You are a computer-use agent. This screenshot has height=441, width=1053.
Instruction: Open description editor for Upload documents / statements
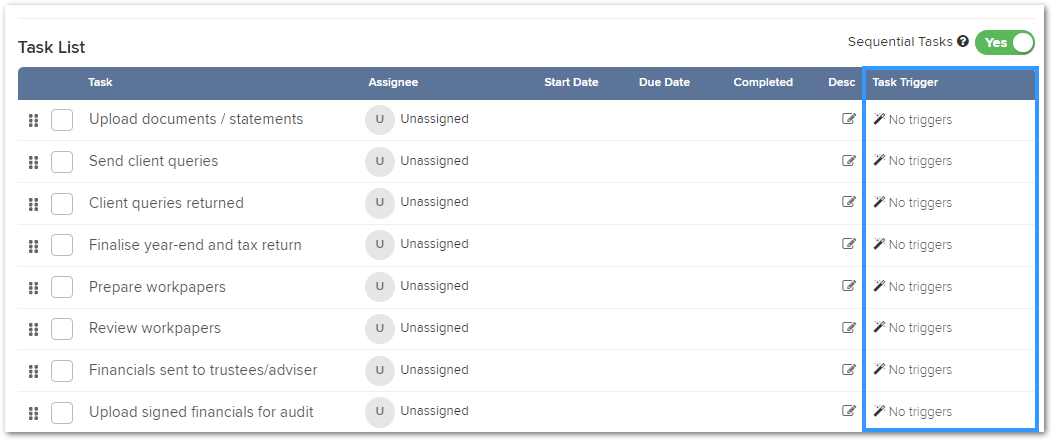coord(849,119)
